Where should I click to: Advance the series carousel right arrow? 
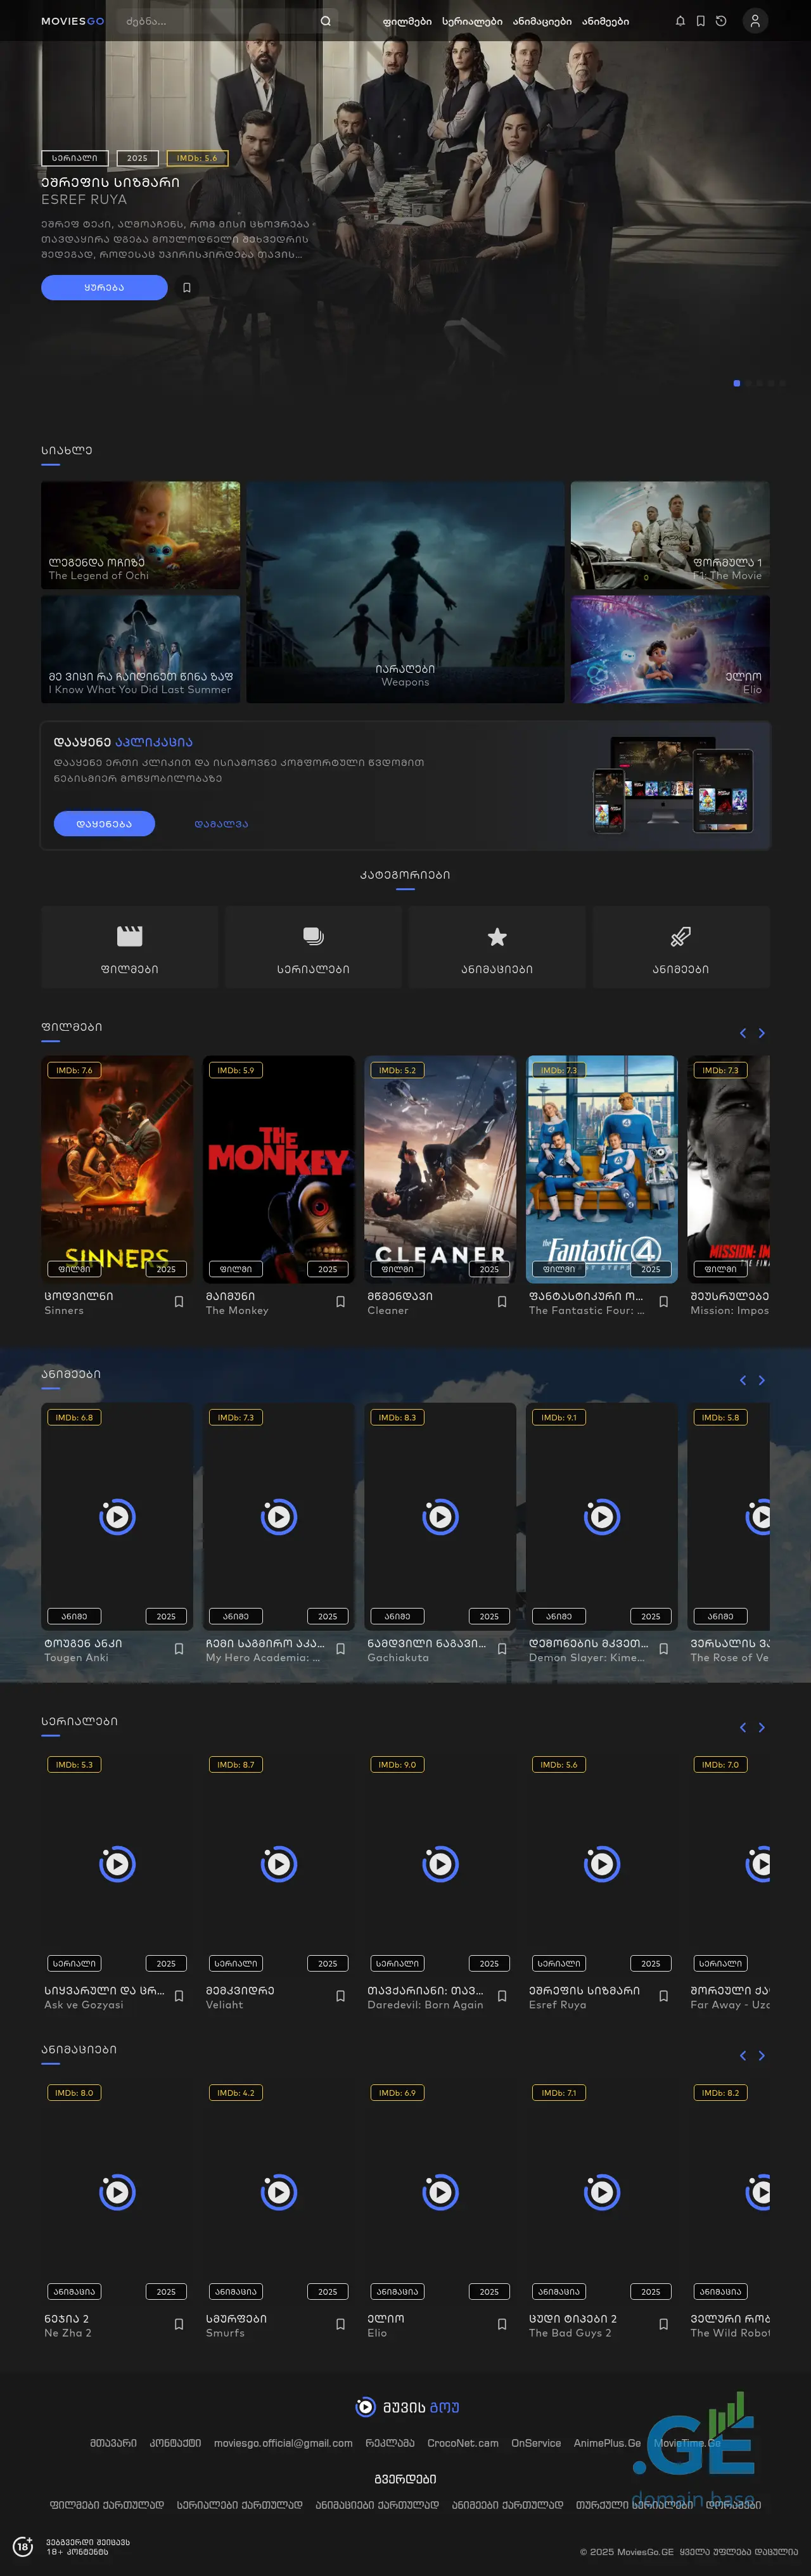click(762, 1727)
